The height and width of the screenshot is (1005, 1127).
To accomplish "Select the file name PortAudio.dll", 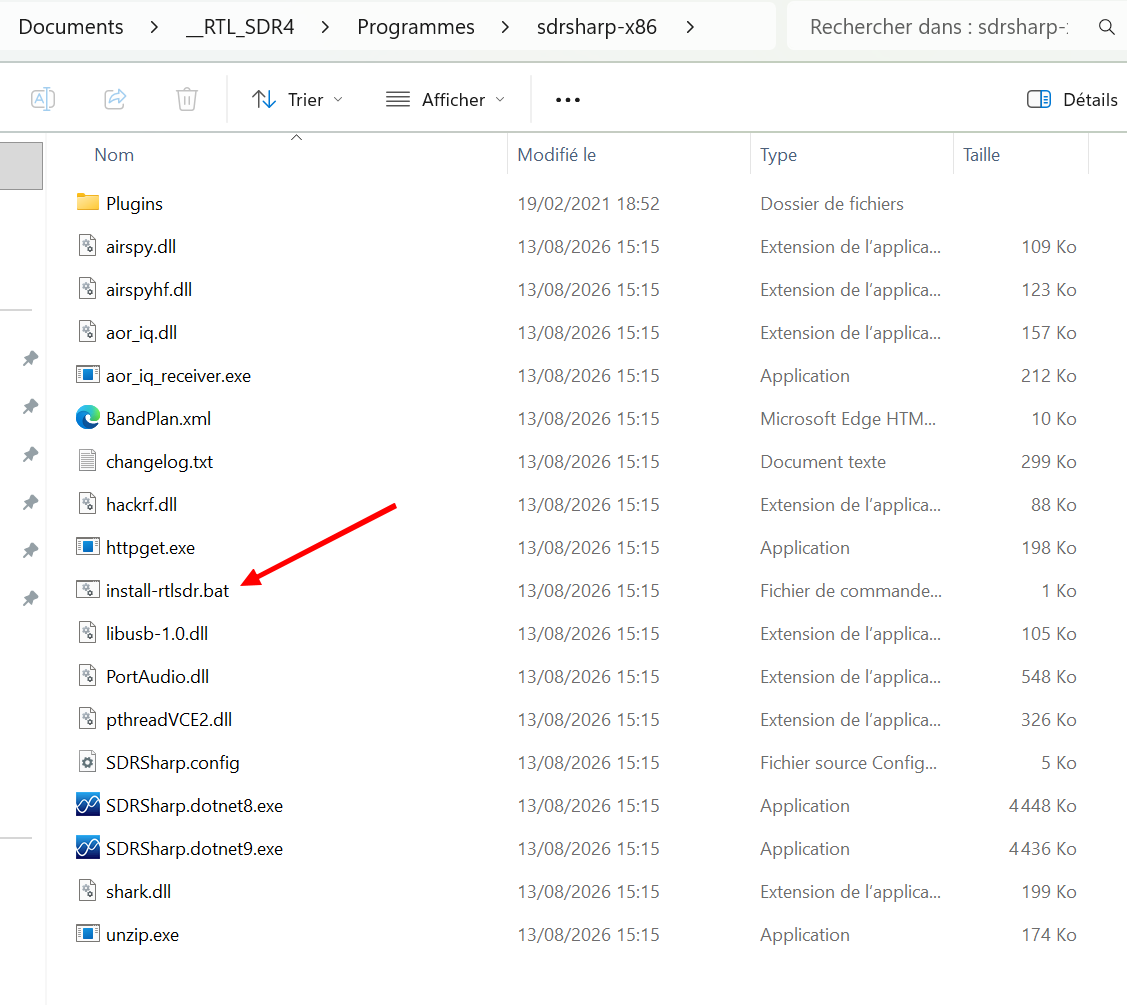I will [157, 676].
